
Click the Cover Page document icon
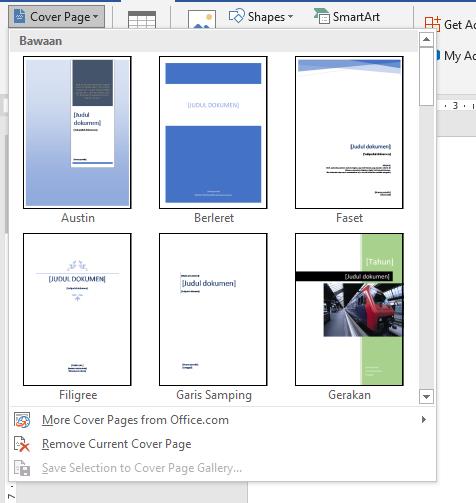pyautogui.click(x=19, y=16)
